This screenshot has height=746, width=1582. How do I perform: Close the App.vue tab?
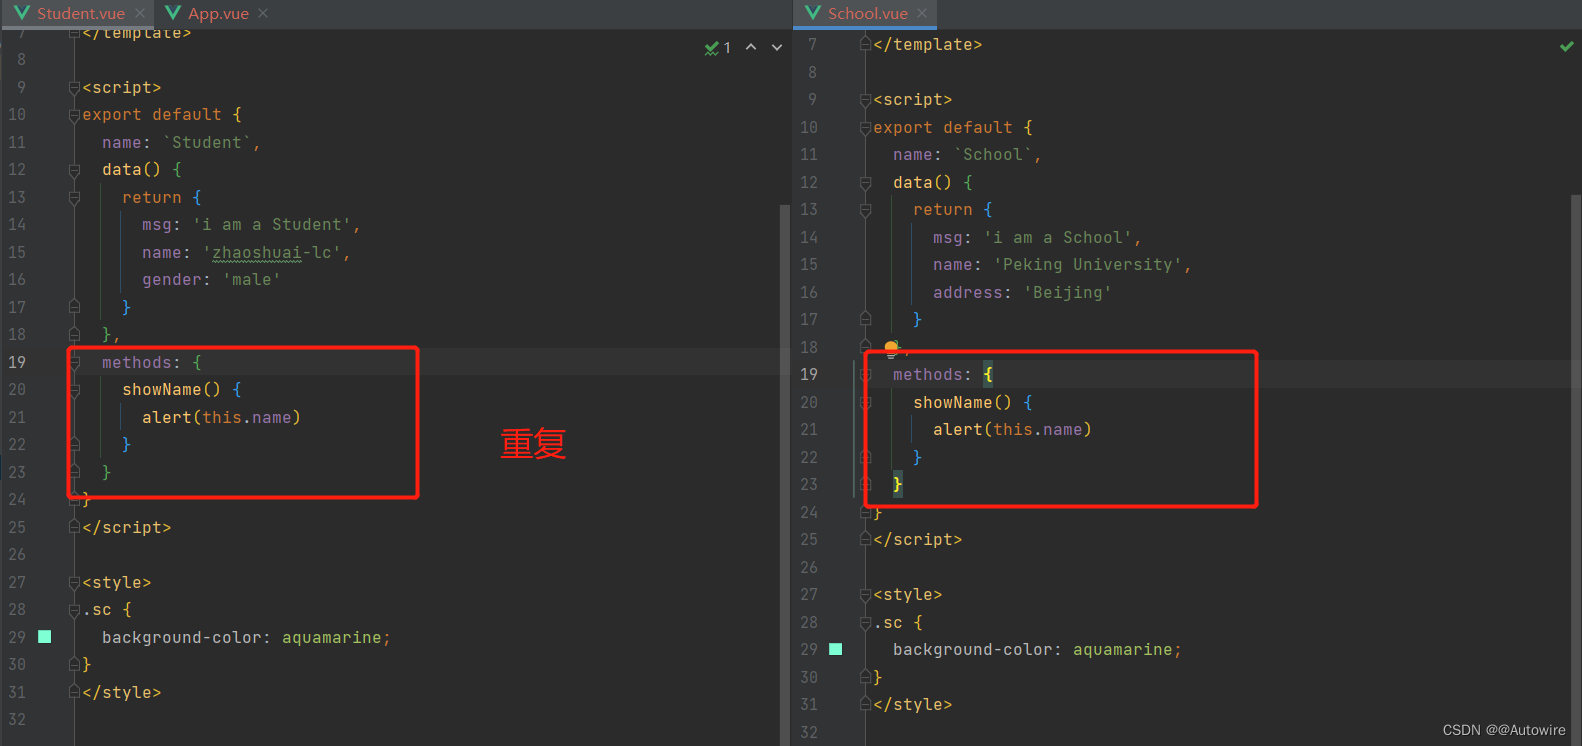(263, 13)
